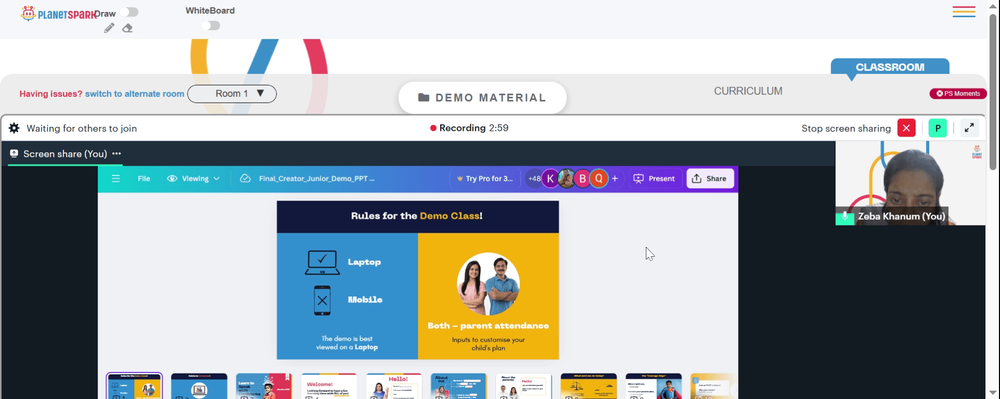Open the colored hamburger menu

click(x=964, y=11)
